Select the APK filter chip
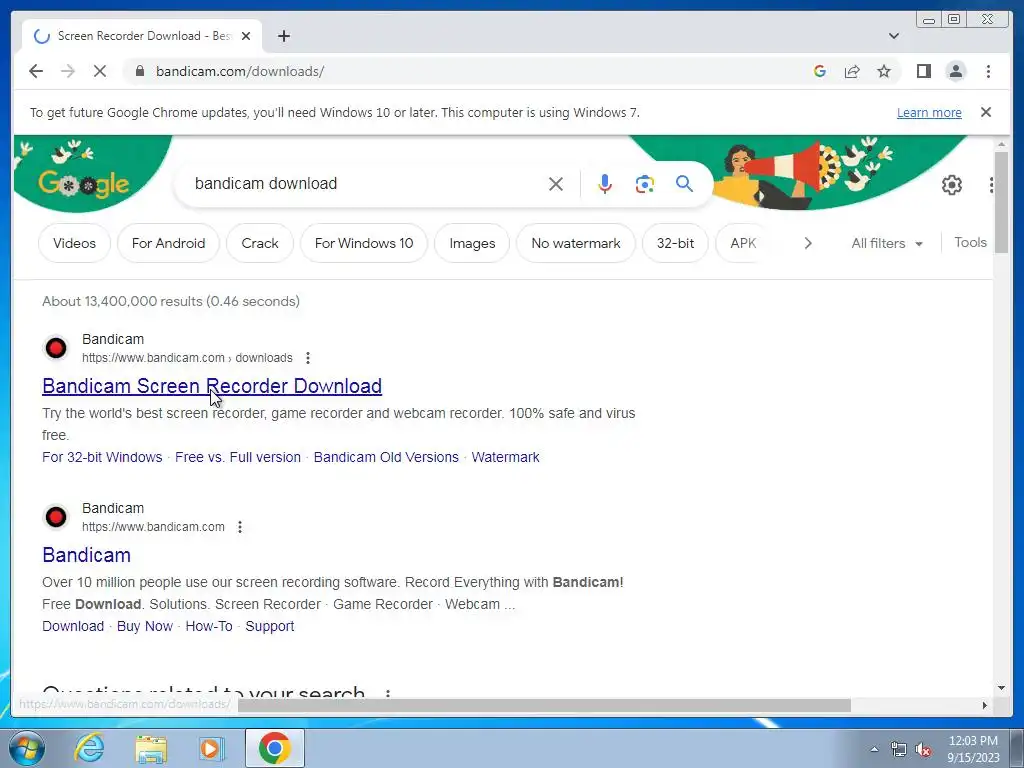 click(x=743, y=243)
